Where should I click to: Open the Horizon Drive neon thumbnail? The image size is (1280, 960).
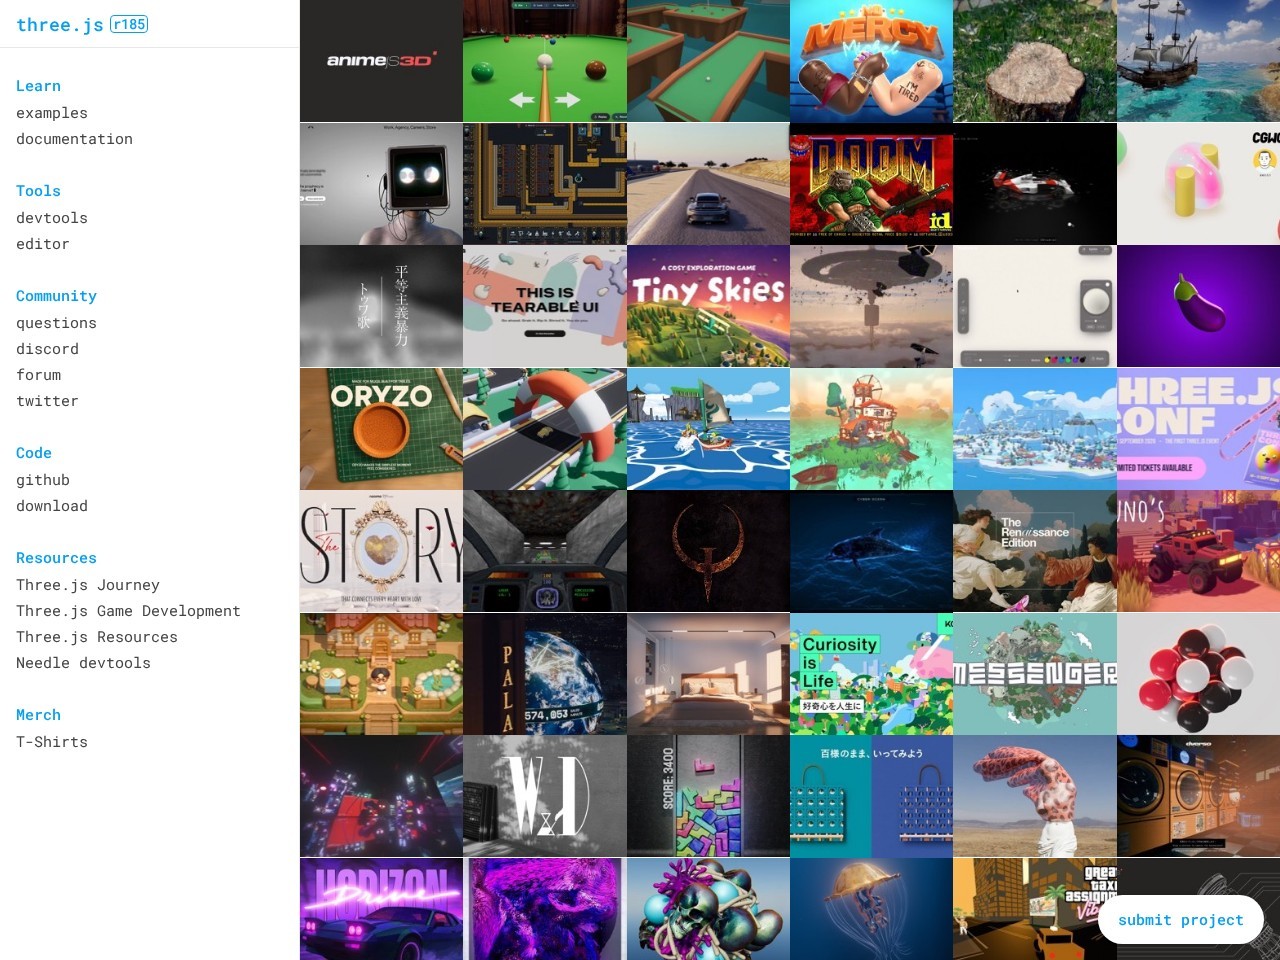(x=381, y=909)
